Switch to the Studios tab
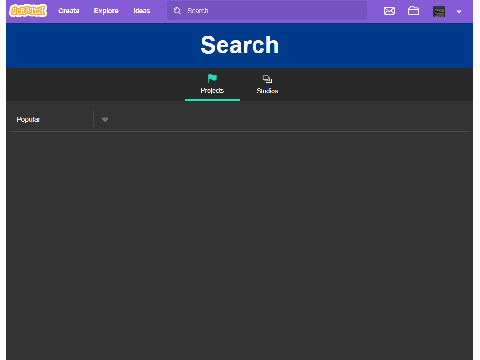The height and width of the screenshot is (360, 480). tap(267, 85)
